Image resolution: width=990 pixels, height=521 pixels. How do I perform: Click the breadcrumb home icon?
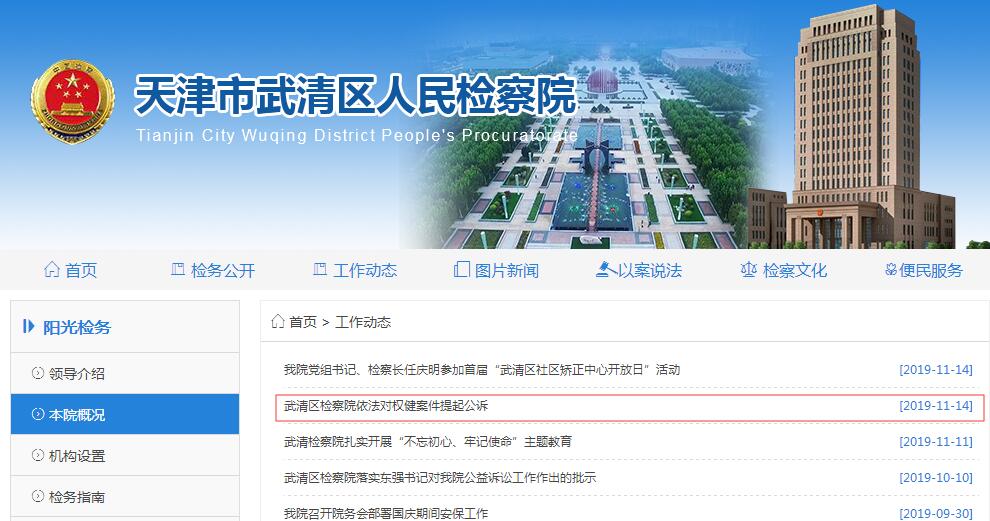point(278,321)
